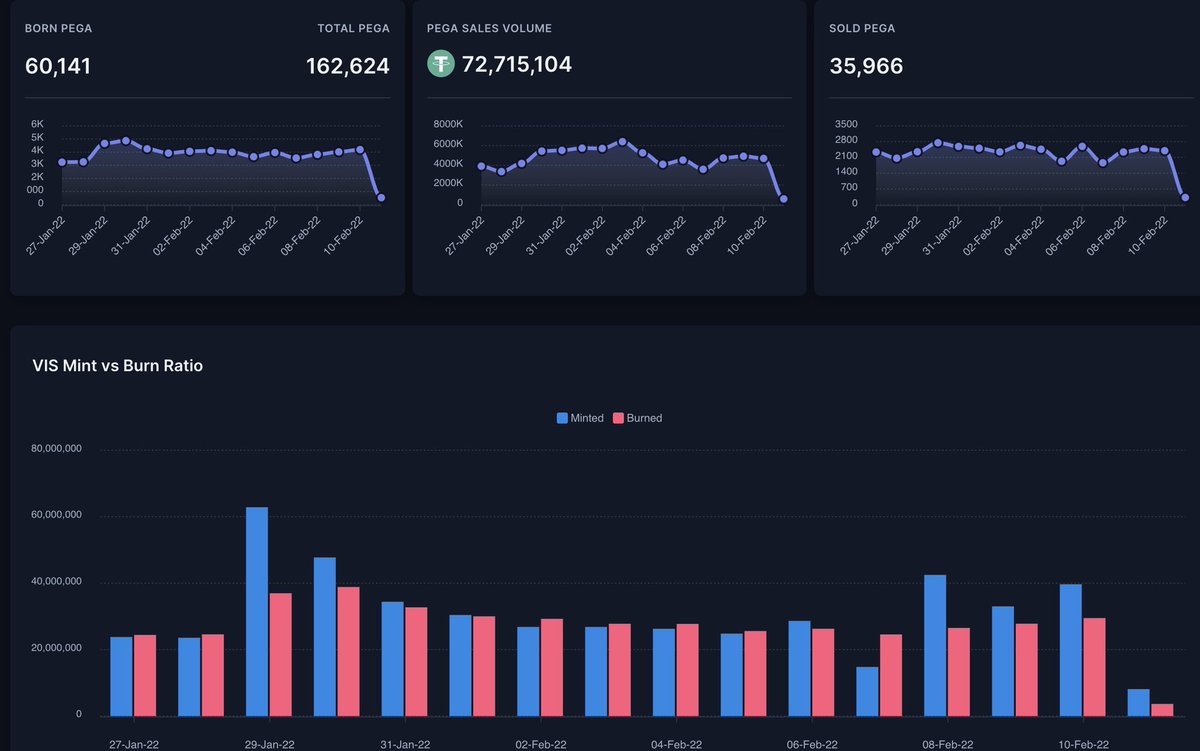
Task: Click 10-Feb-22 label under the bar chart
Action: click(x=1083, y=744)
